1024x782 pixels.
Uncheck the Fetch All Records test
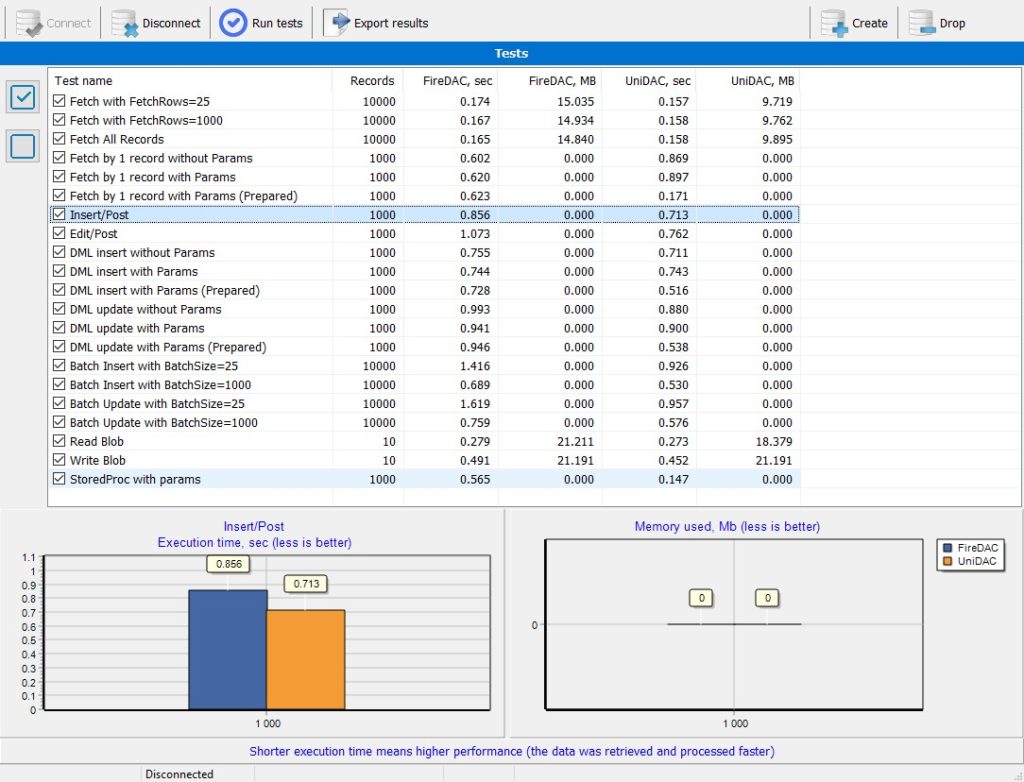(59, 139)
